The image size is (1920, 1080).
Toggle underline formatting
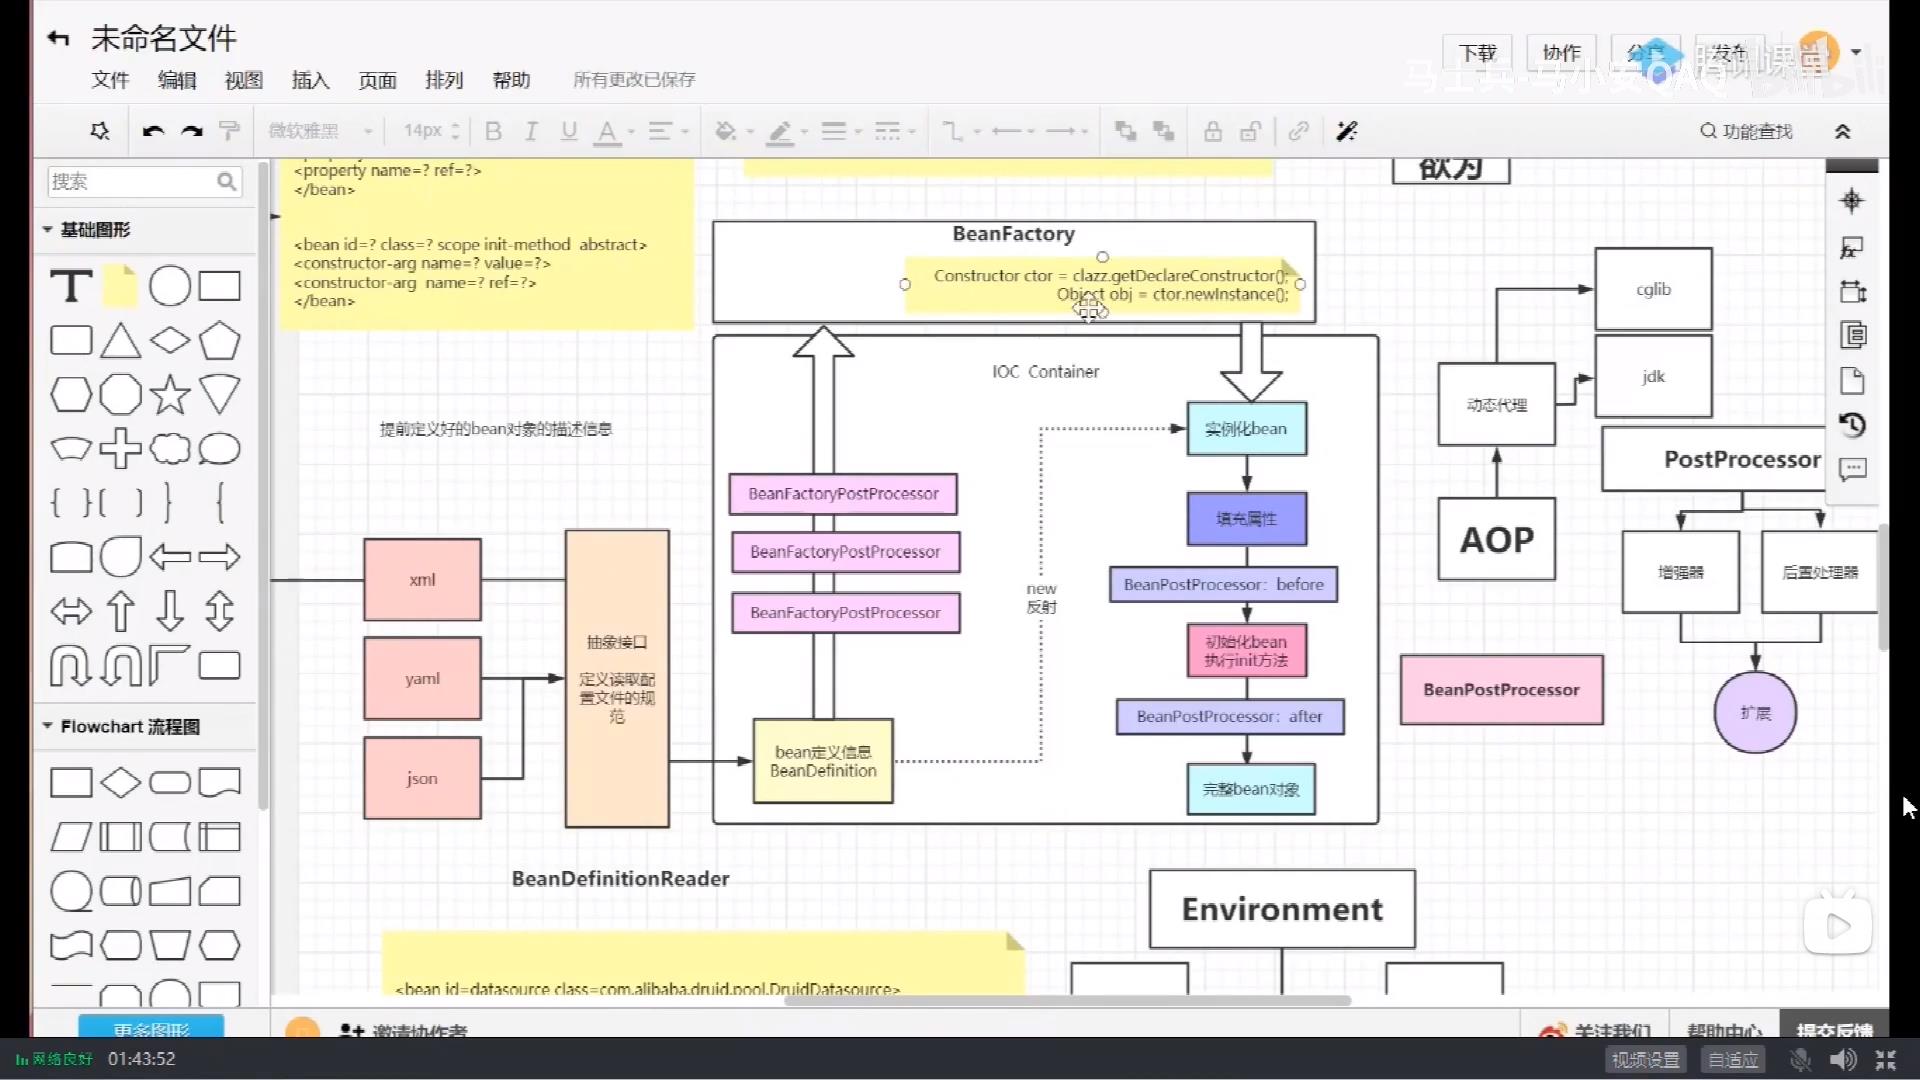tap(569, 131)
